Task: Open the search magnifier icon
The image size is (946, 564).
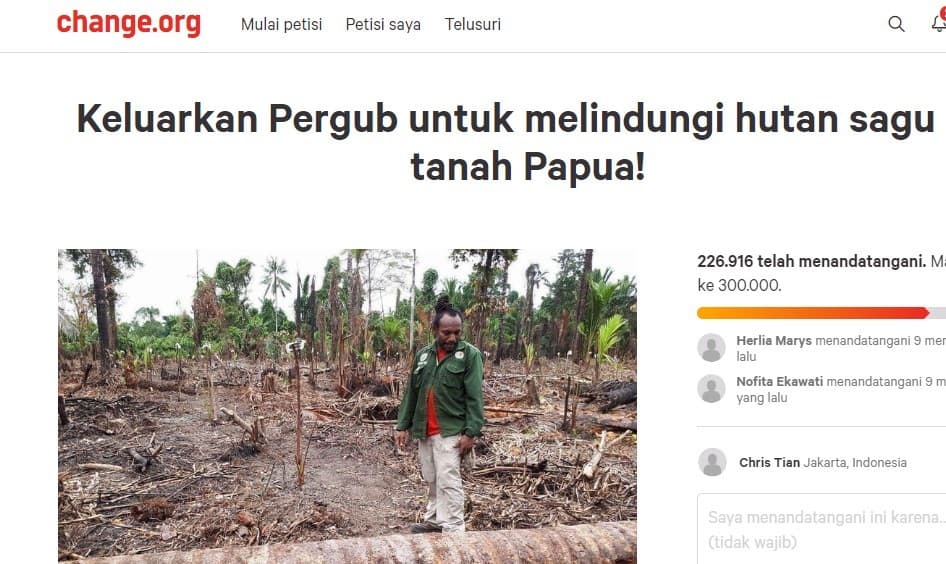Action: point(897,24)
